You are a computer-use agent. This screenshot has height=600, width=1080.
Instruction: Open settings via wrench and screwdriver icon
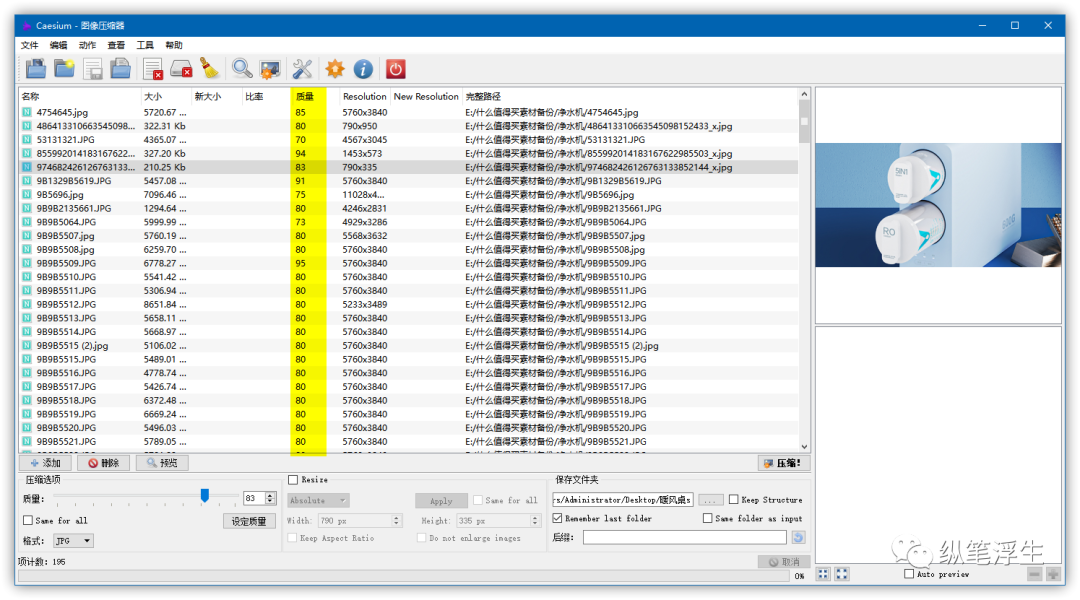point(302,69)
